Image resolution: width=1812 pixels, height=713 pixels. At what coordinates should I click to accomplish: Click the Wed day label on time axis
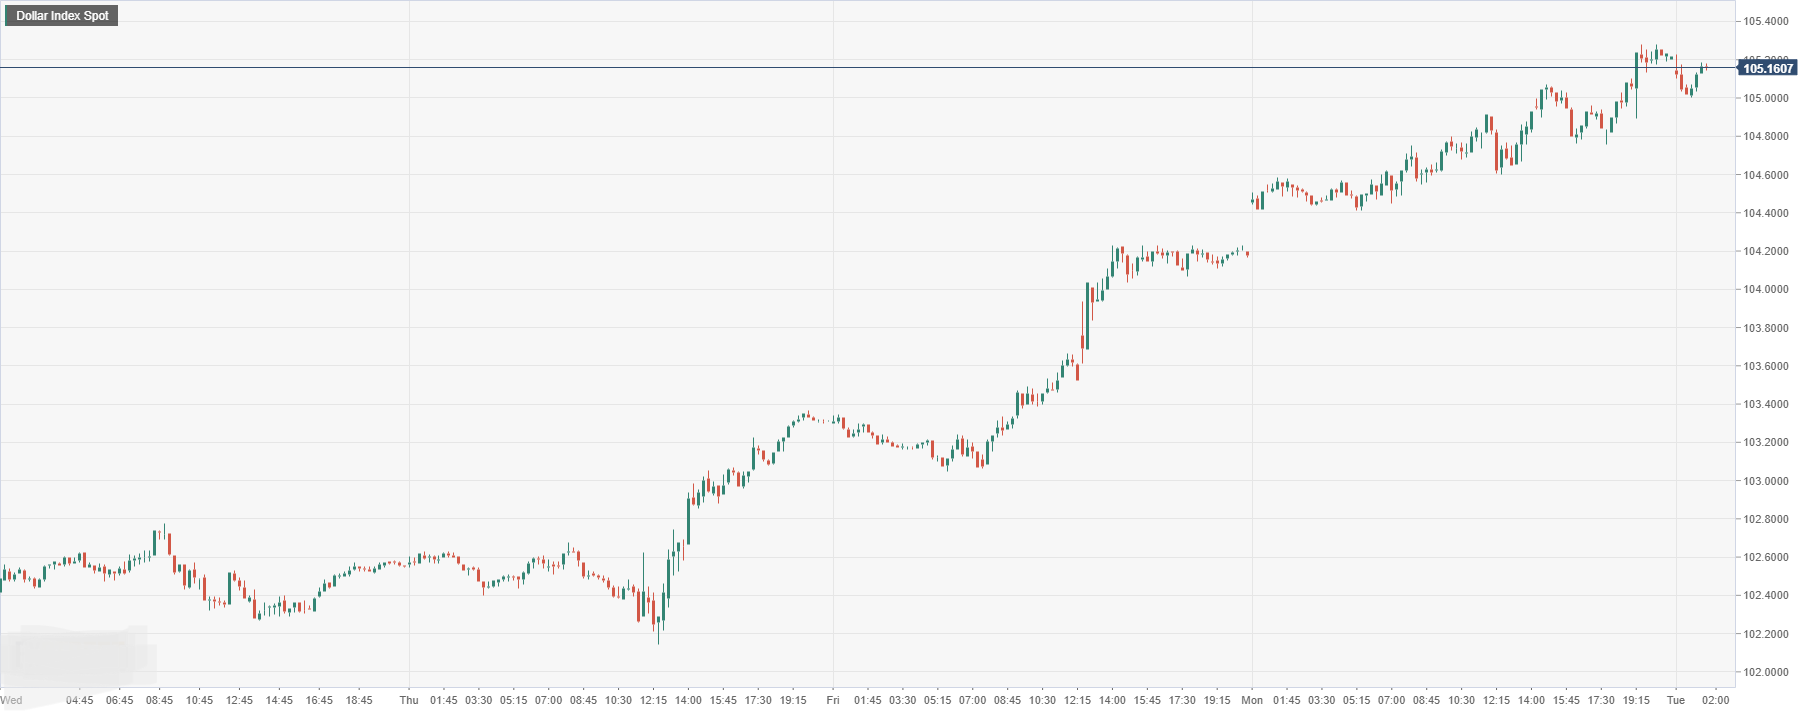click(12, 700)
